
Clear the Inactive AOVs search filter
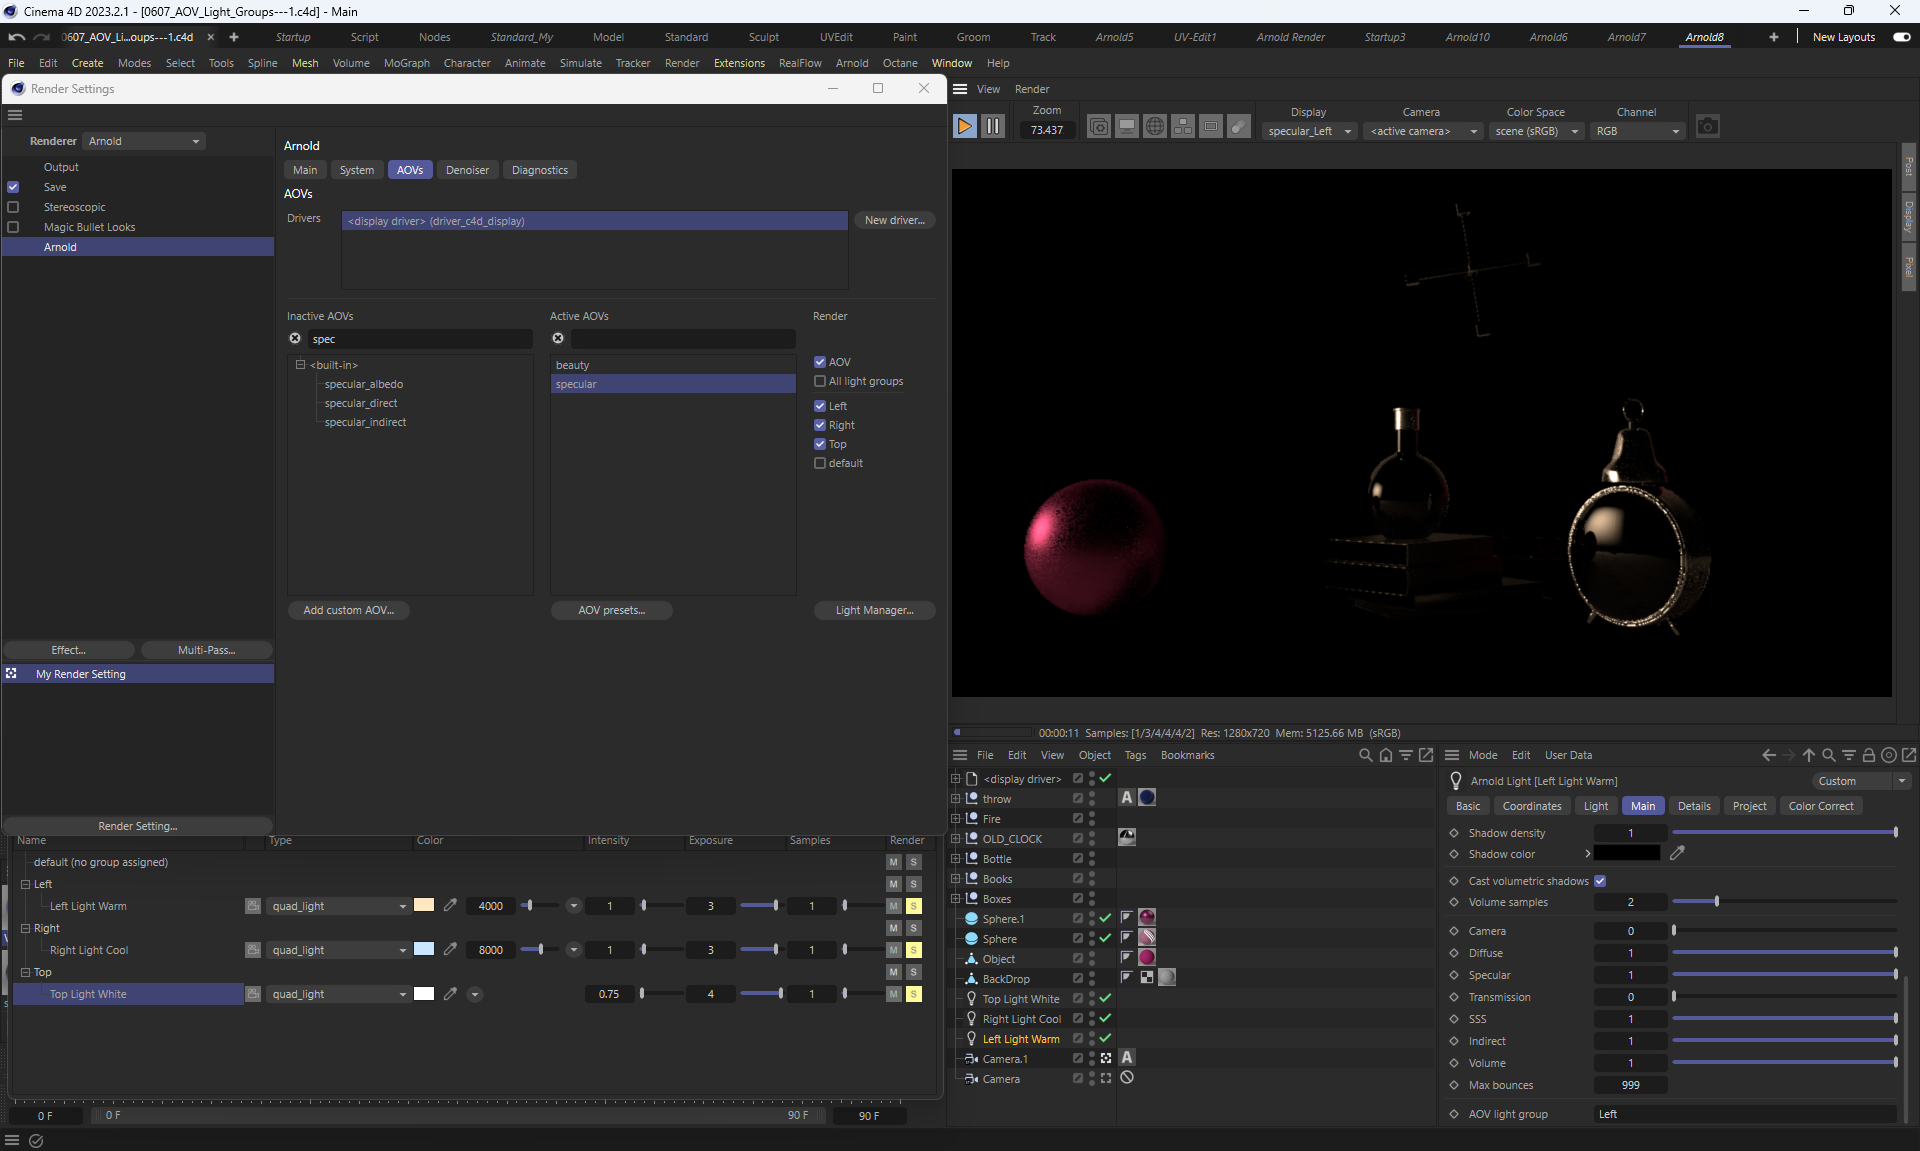pyautogui.click(x=295, y=339)
